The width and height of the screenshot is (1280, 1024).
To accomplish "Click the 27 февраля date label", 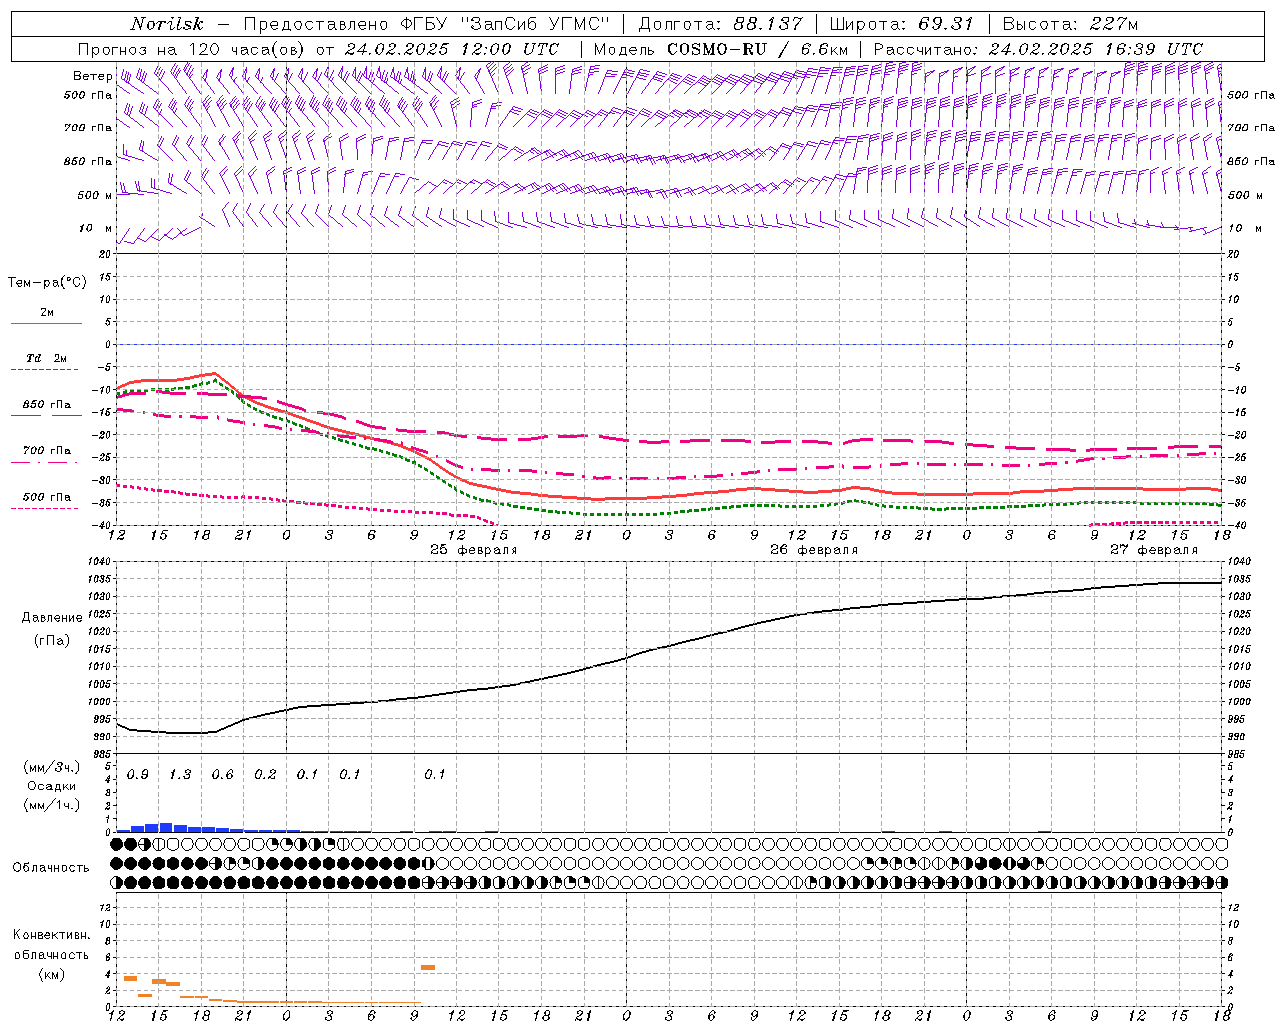I will [1153, 550].
